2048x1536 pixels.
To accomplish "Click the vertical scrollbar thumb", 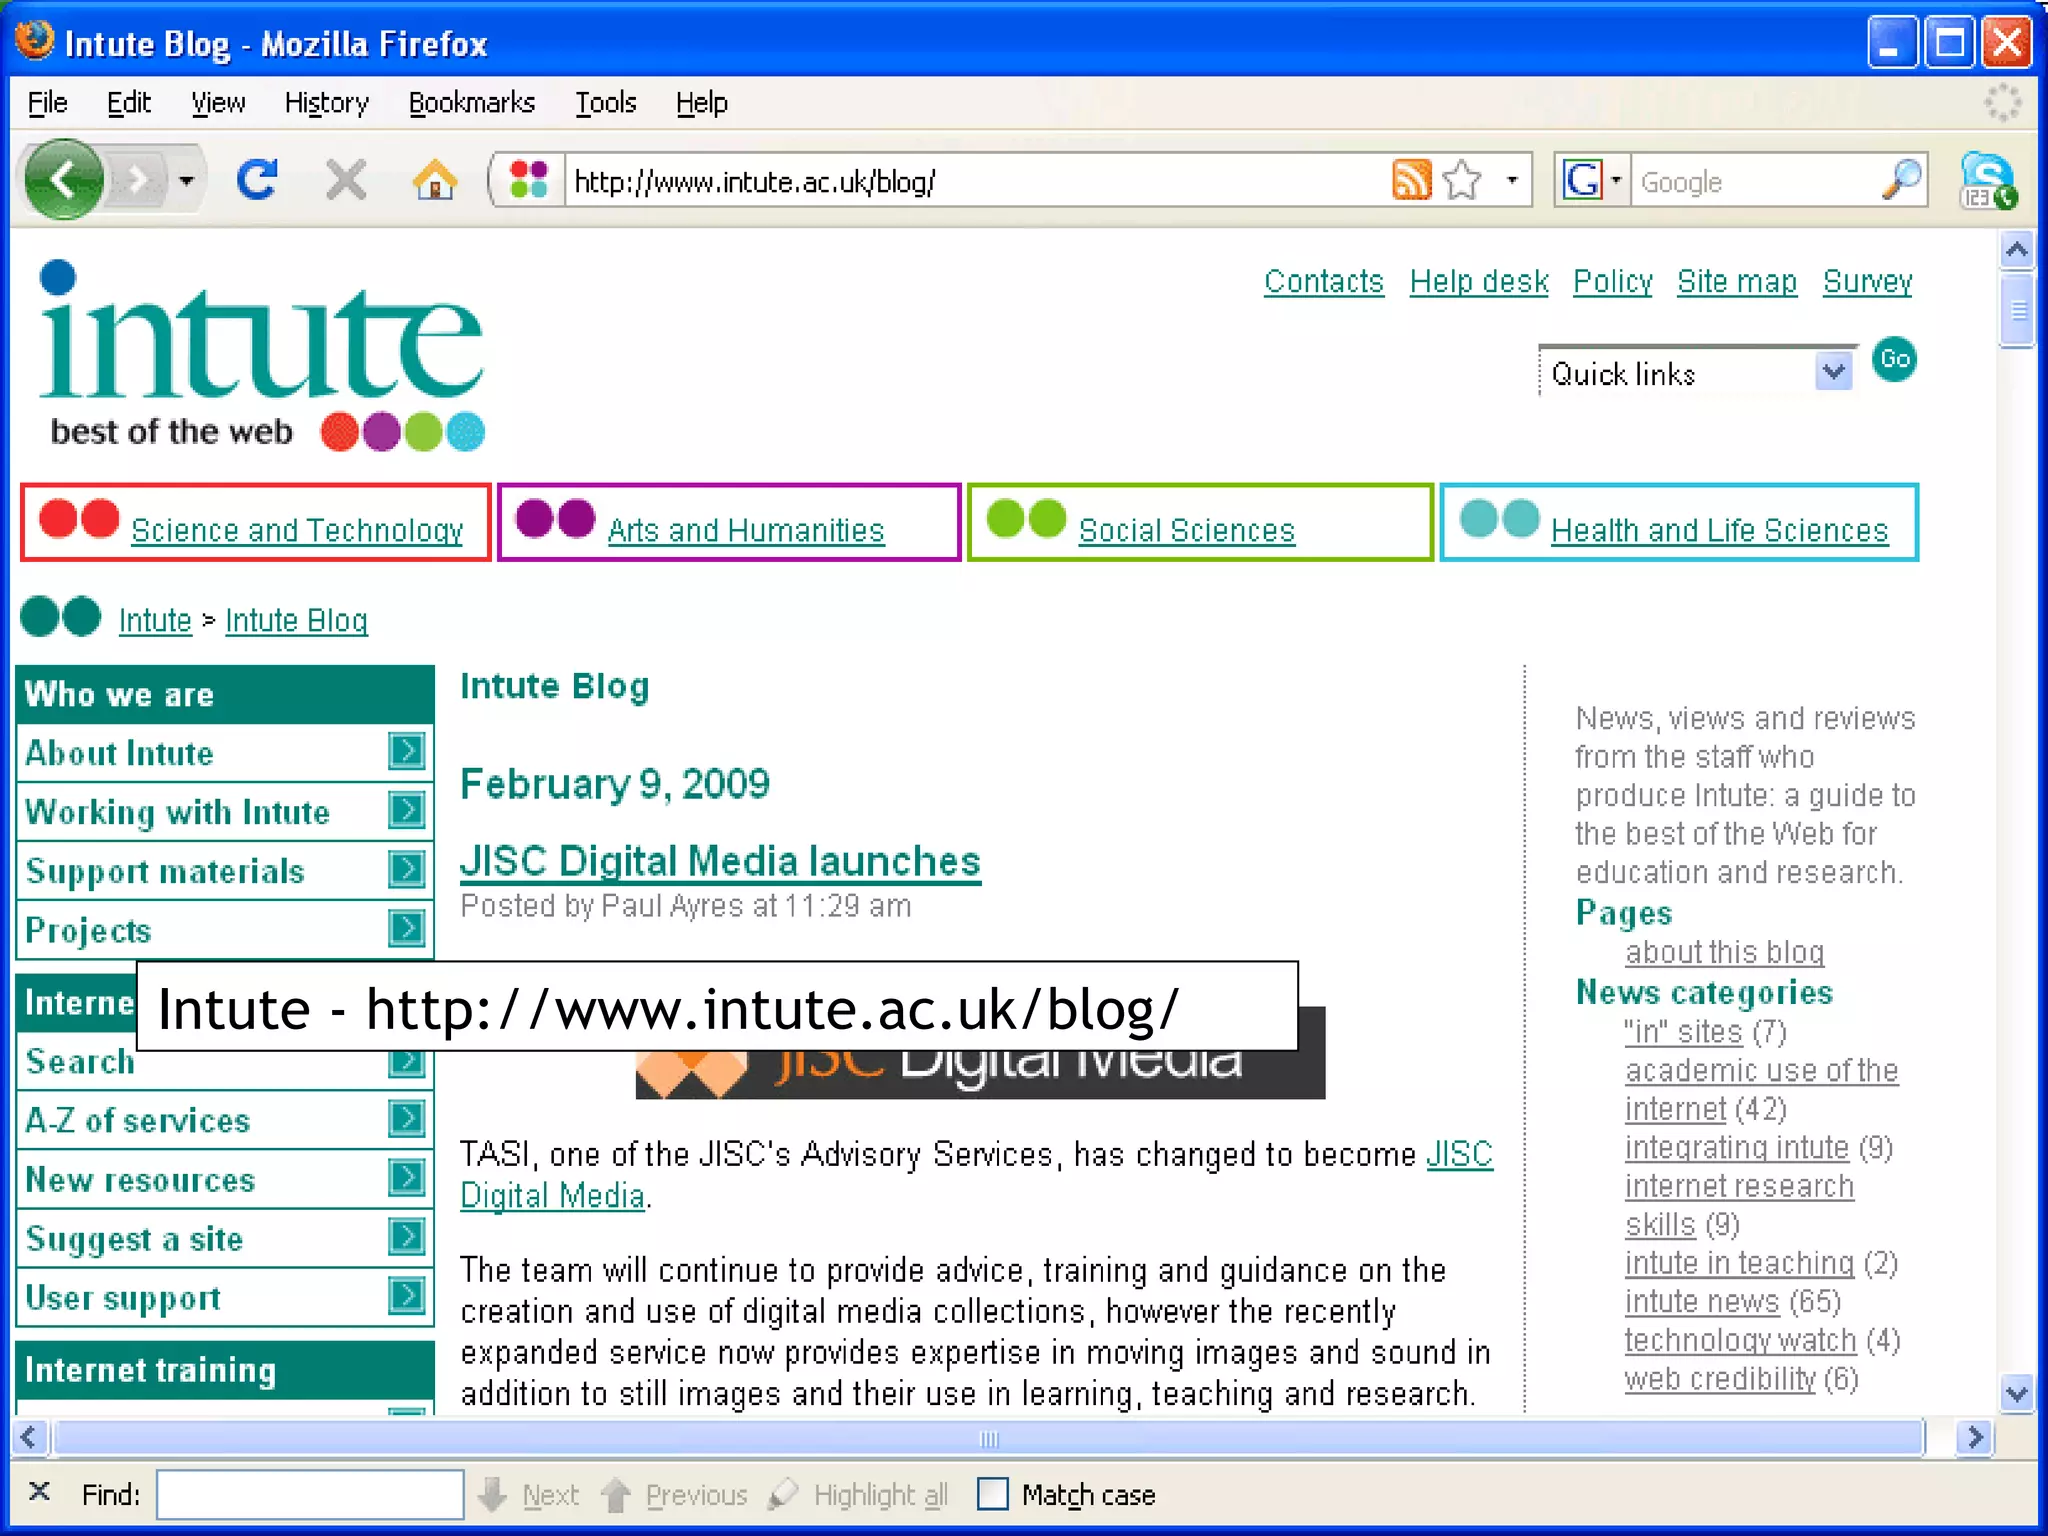I will [x=2017, y=309].
